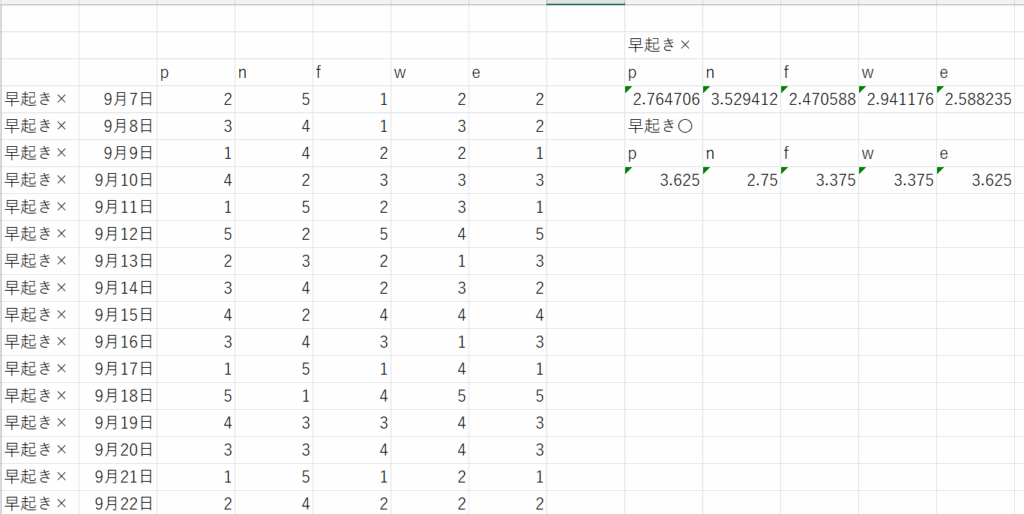
Task: Click the 3.375 cell under the f header
Action: point(819,180)
